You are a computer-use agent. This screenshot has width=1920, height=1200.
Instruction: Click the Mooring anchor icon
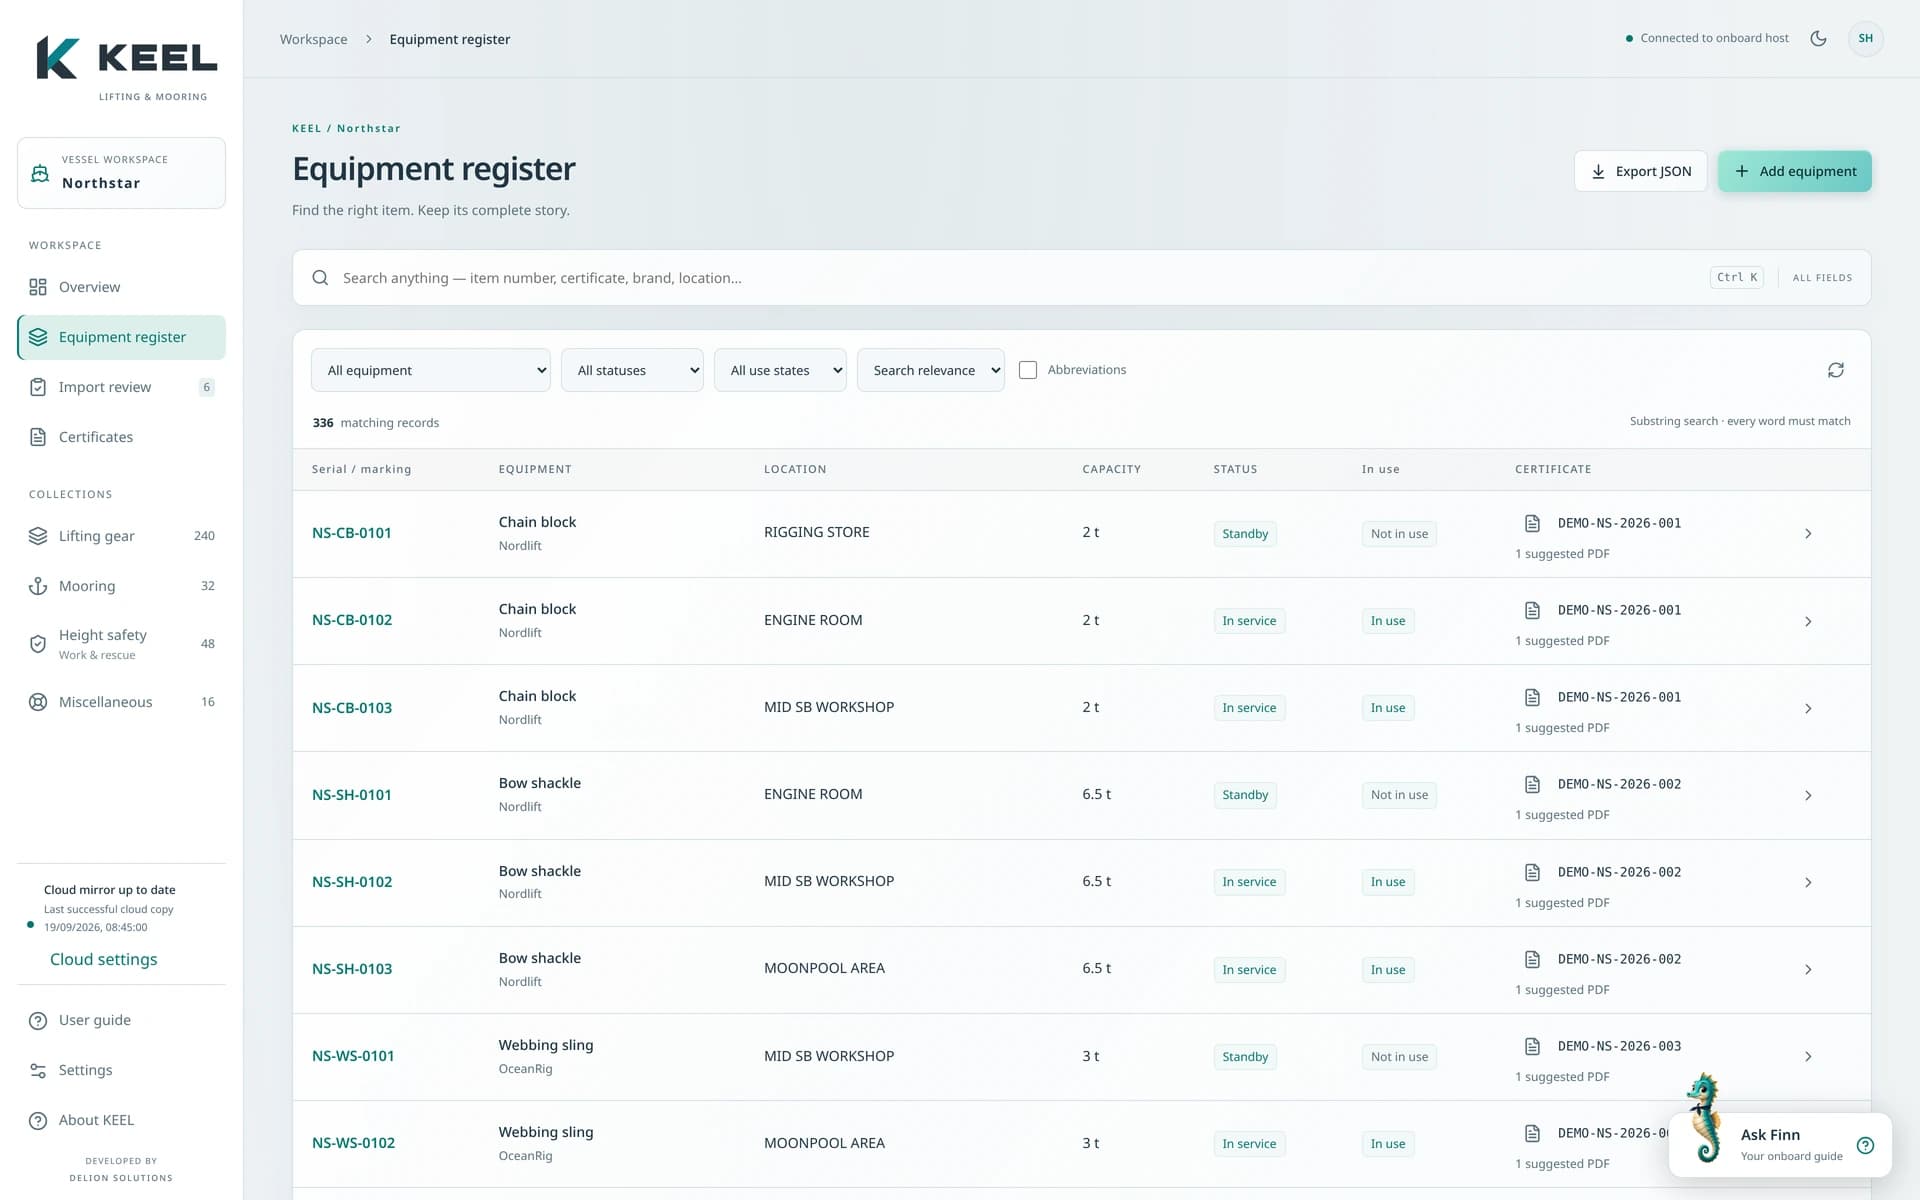click(x=38, y=586)
